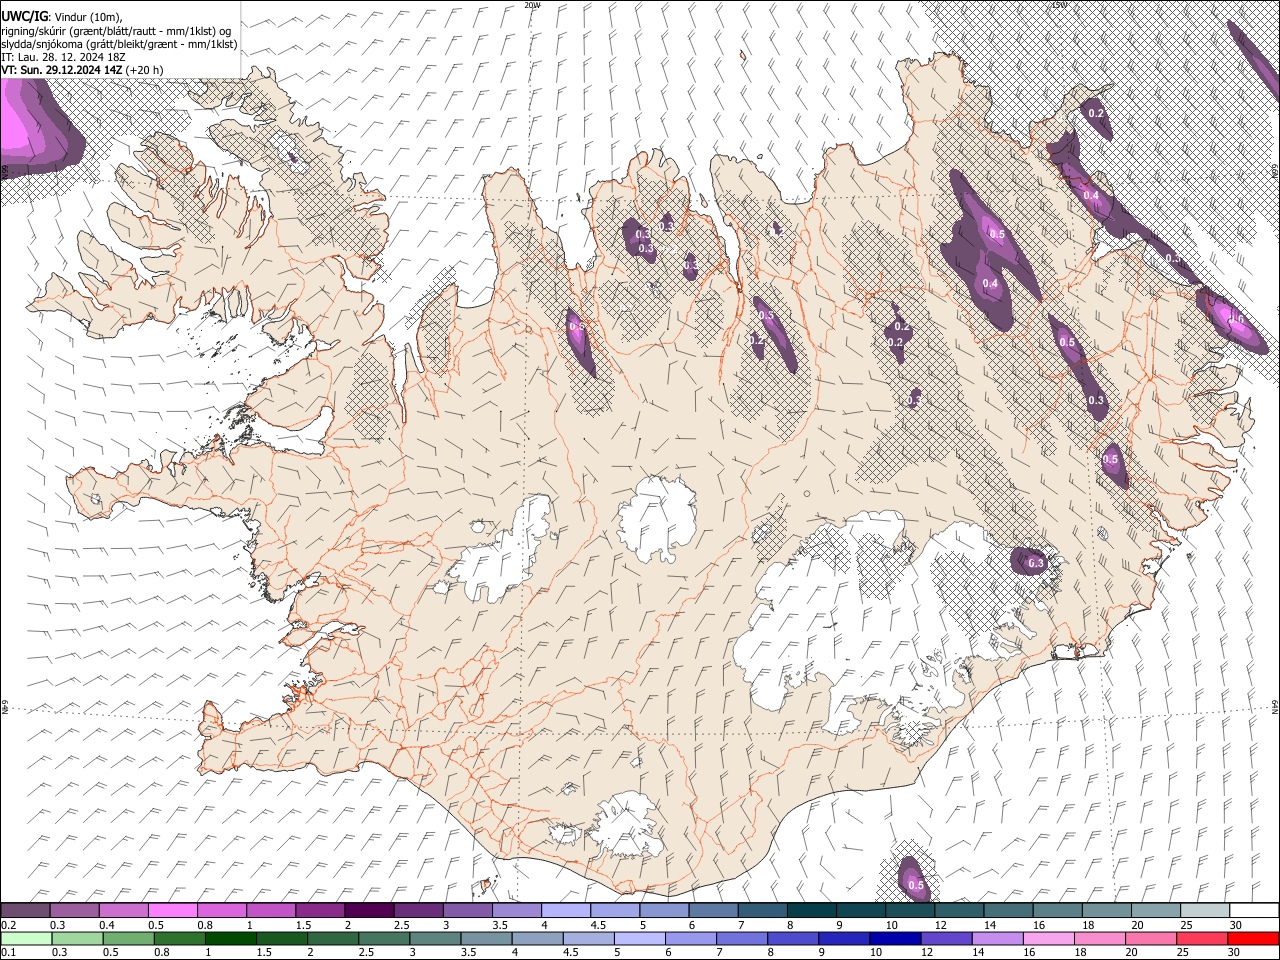
Task: Pick the green 0.8 swatch in the lower legend row
Action: point(180,938)
